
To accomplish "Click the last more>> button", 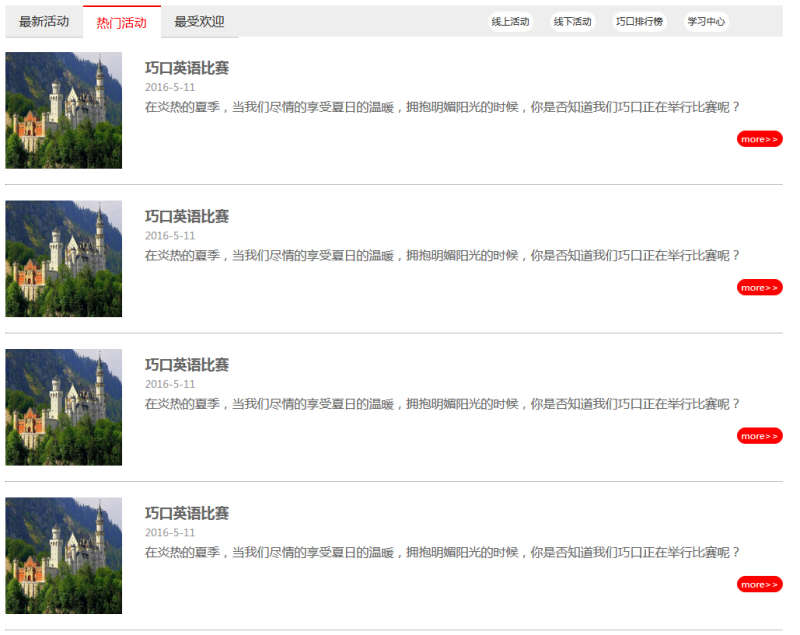I will (758, 584).
